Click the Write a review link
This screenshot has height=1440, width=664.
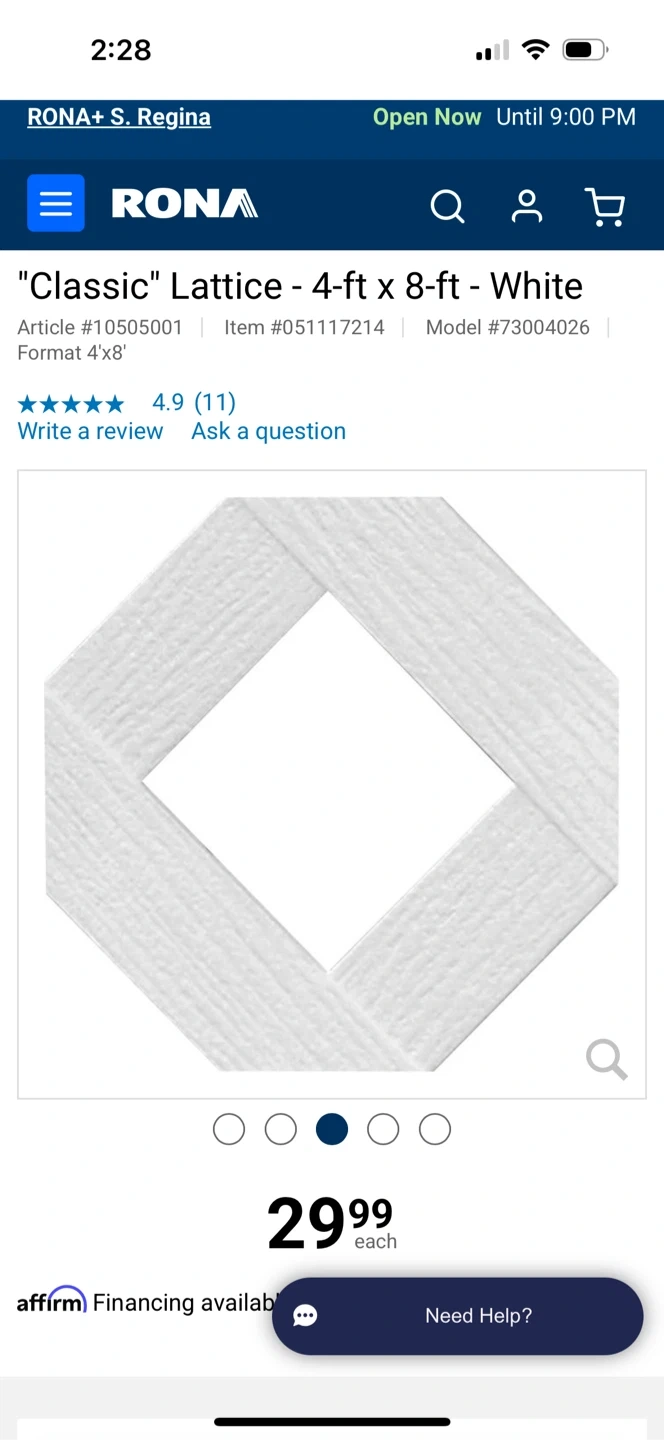pos(90,431)
